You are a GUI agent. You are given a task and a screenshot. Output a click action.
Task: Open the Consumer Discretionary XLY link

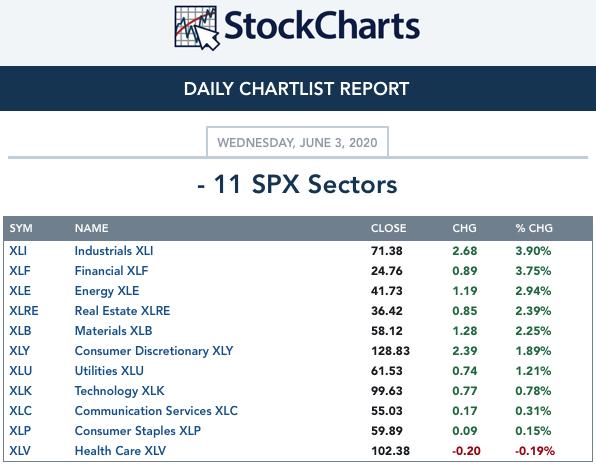tap(154, 351)
